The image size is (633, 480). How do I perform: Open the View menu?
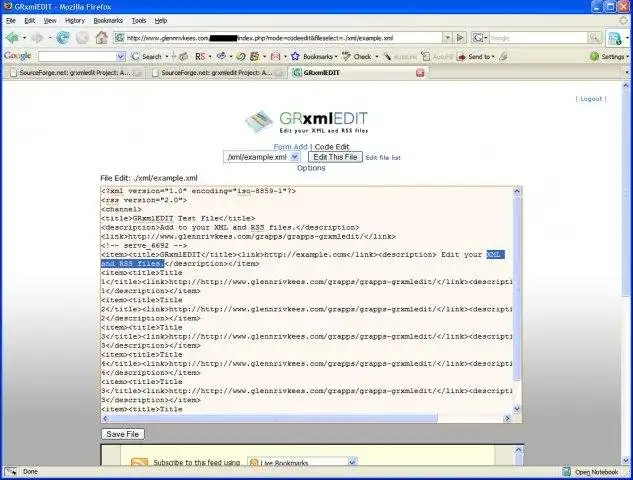pyautogui.click(x=50, y=21)
